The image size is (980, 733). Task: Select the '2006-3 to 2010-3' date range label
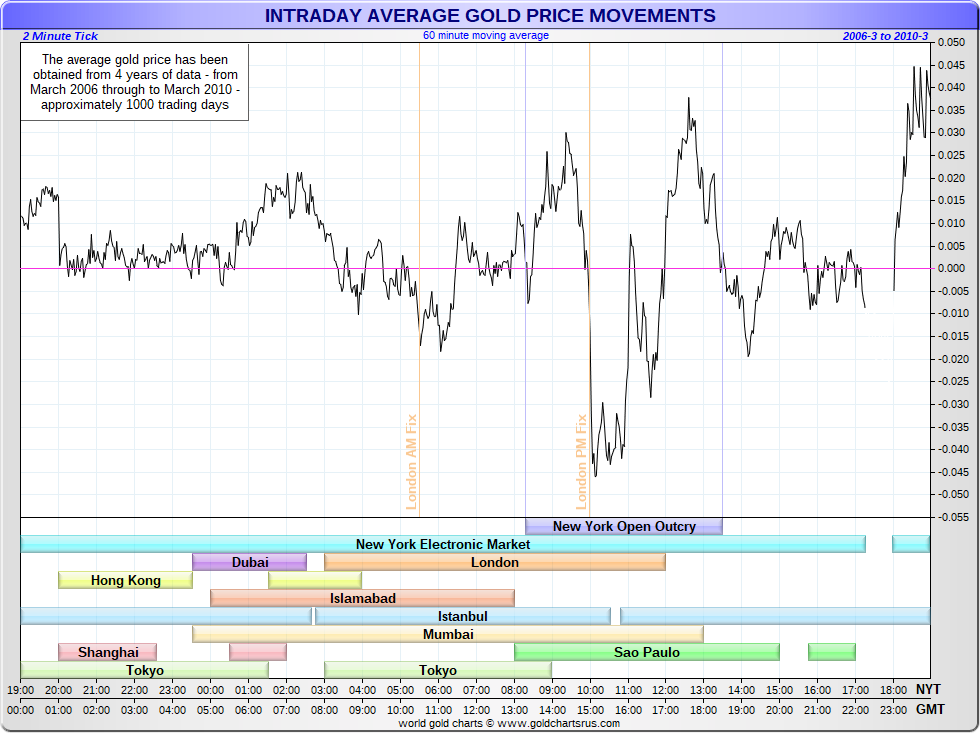point(885,36)
